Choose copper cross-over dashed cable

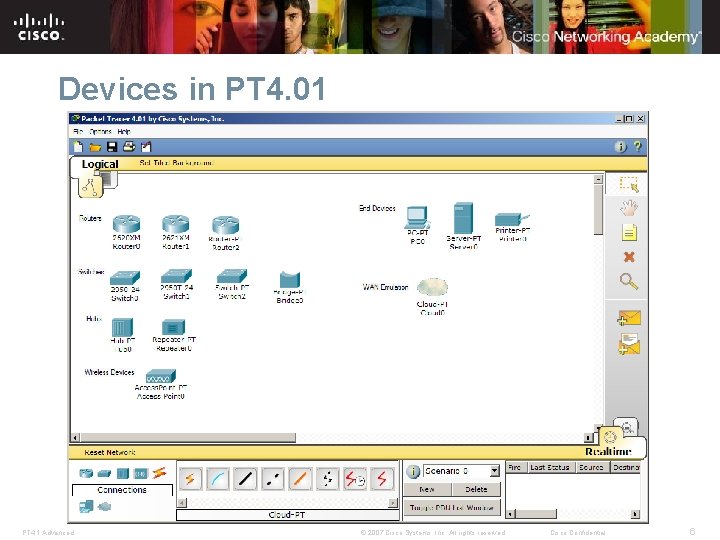click(273, 479)
